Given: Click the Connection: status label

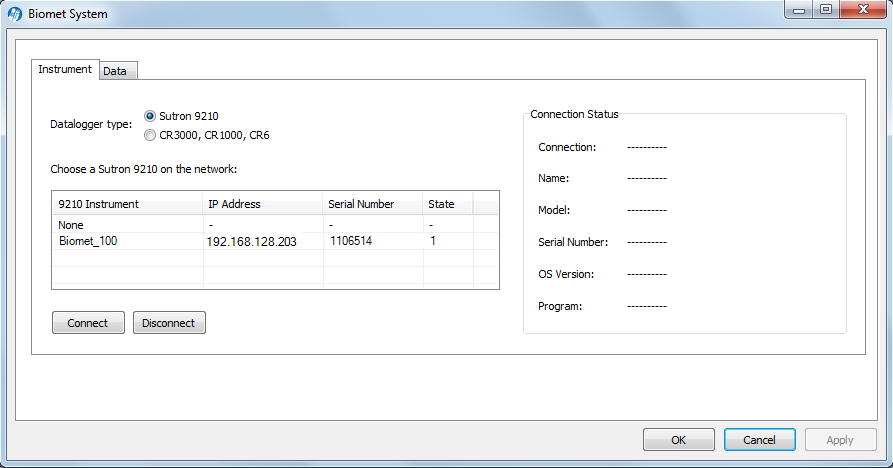Looking at the screenshot, I should pyautogui.click(x=567, y=147).
